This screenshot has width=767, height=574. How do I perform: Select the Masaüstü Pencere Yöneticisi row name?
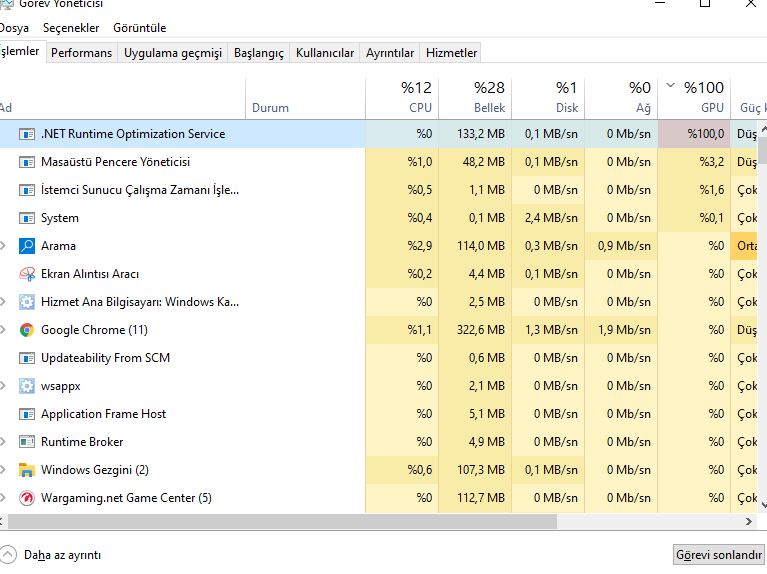[115, 162]
